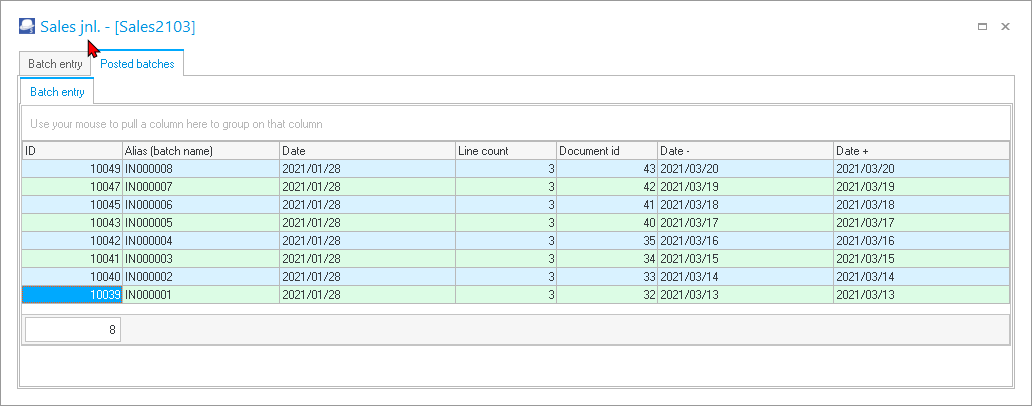Screen dimensions: 1032x406
Task: Select batch row IN000008
Action: (200, 169)
